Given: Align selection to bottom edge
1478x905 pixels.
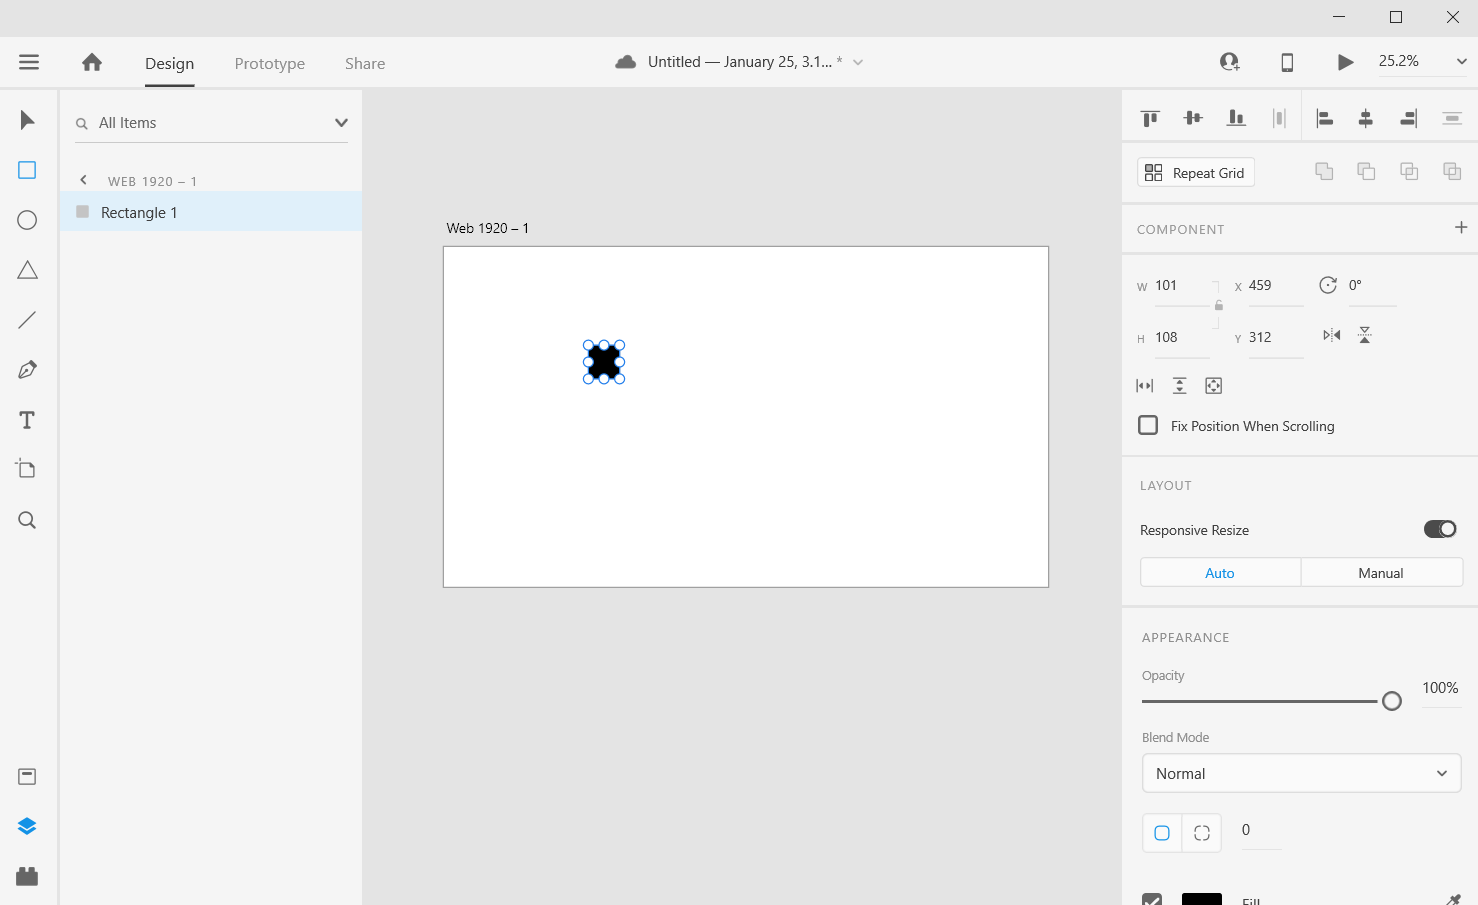Looking at the screenshot, I should 1236,118.
